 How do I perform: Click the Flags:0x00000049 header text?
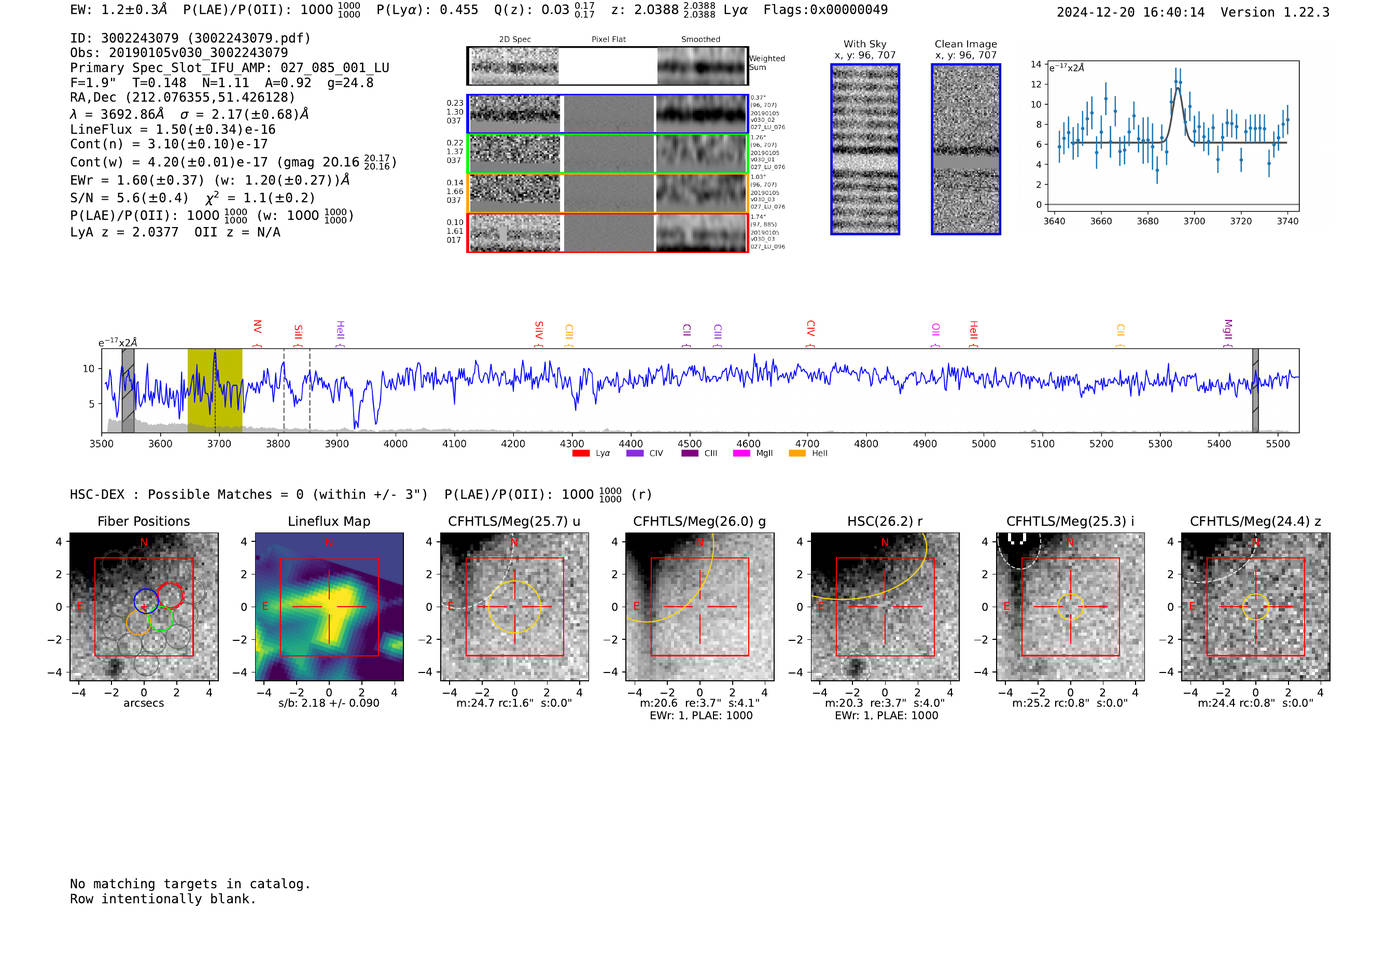pyautogui.click(x=825, y=10)
